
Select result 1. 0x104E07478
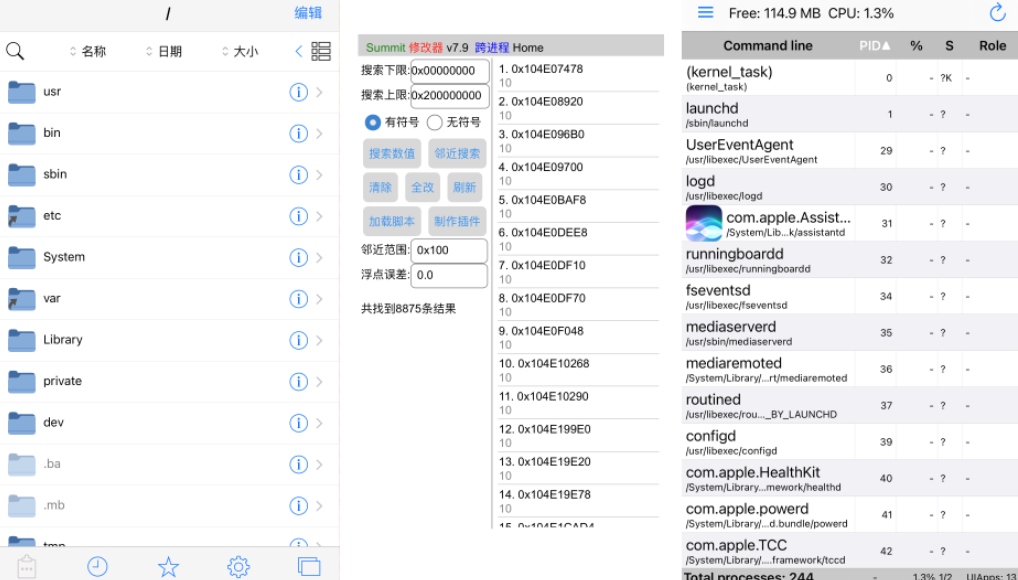pos(578,75)
